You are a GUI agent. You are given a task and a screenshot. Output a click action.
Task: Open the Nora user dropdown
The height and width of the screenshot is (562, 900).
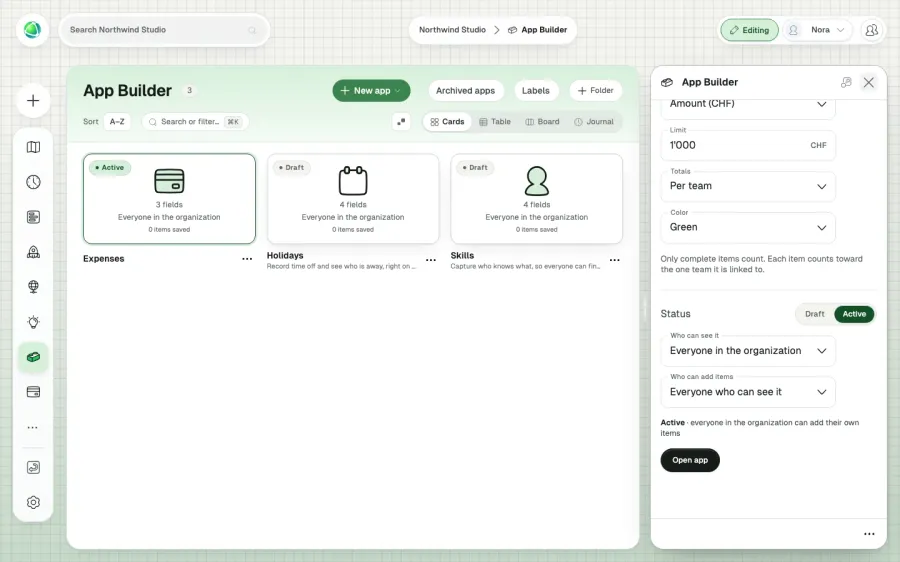tap(818, 30)
